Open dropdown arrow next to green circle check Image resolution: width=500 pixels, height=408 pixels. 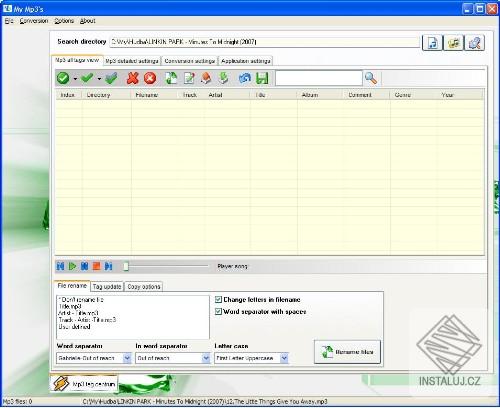[75, 79]
